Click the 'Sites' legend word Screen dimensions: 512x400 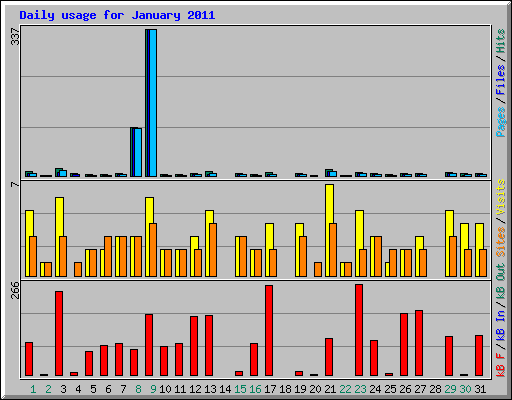pos(501,242)
